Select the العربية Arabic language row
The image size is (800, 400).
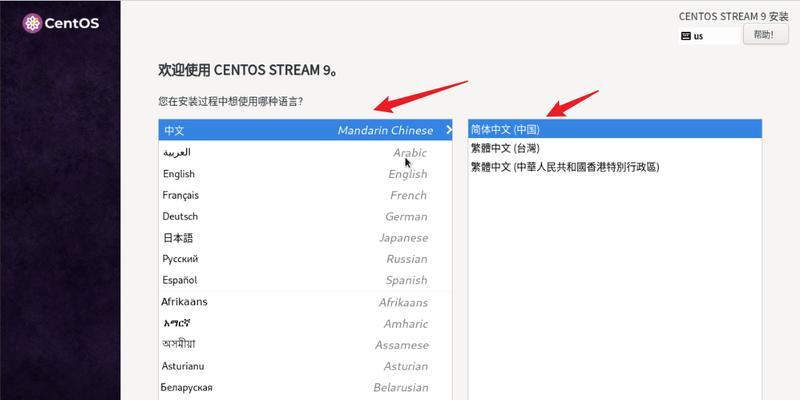point(305,152)
